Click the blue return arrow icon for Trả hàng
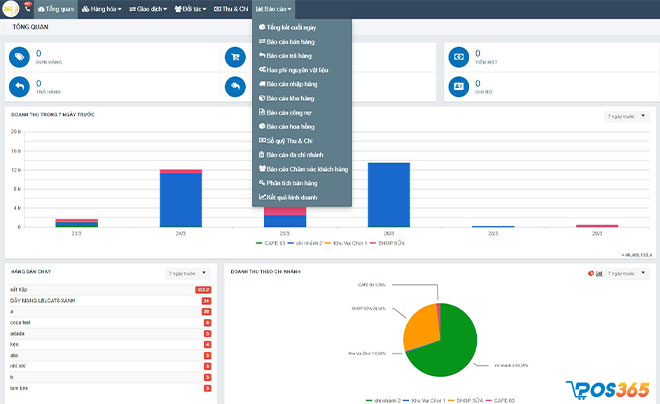 (19, 87)
